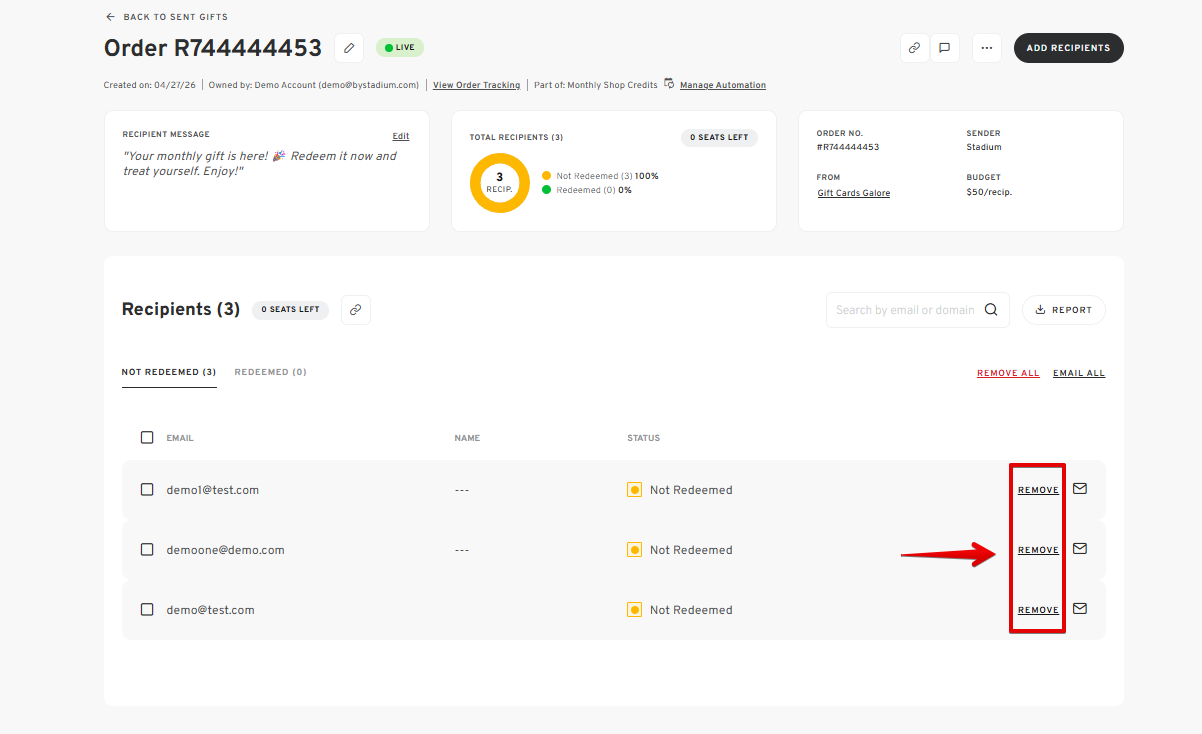Click the email demo@test.com

[x=210, y=610]
